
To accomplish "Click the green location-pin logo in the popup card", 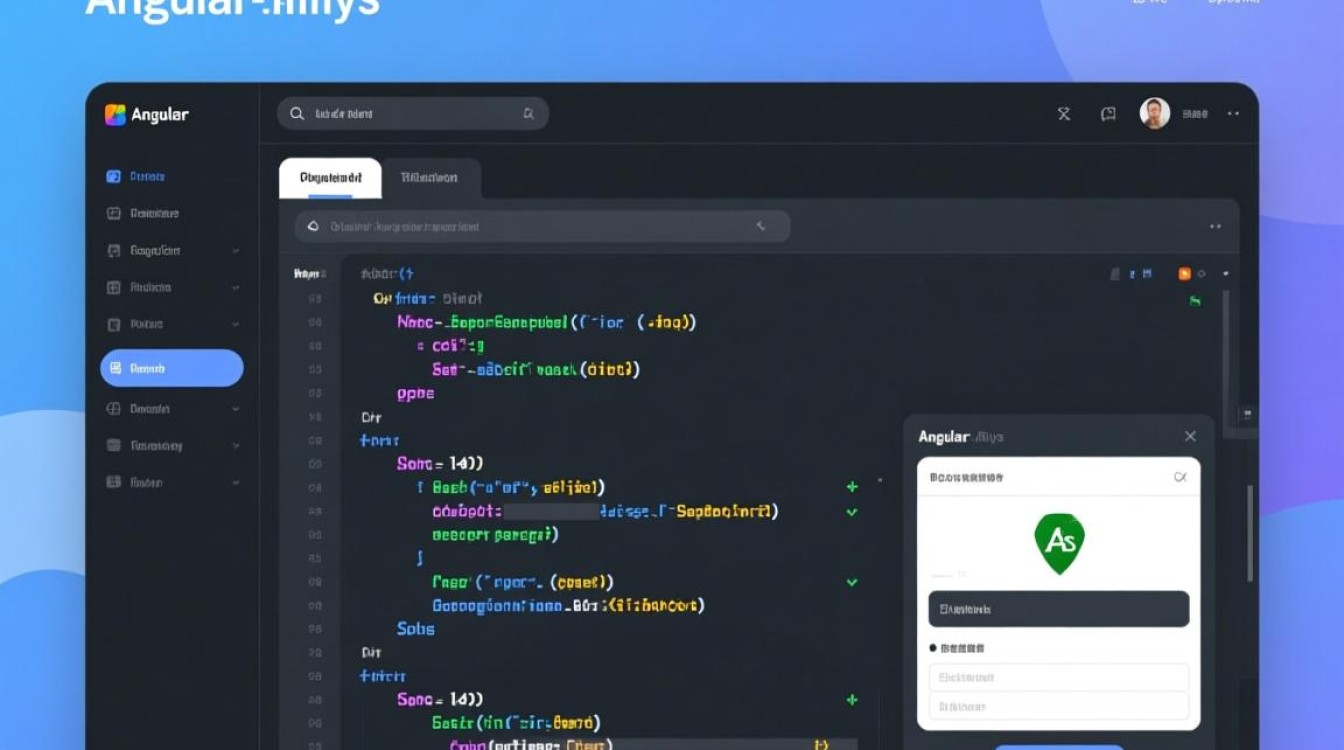I will tap(1060, 541).
